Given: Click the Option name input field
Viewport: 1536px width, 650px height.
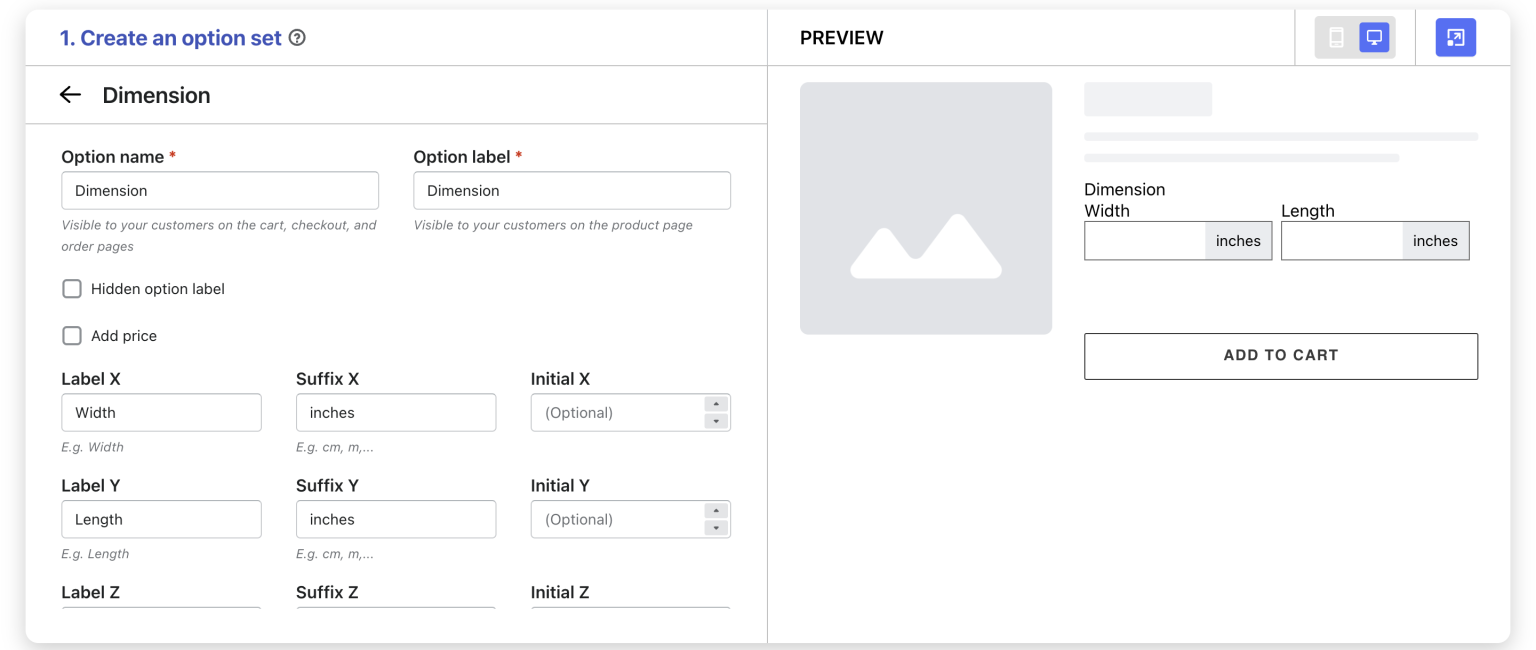Looking at the screenshot, I should point(220,191).
